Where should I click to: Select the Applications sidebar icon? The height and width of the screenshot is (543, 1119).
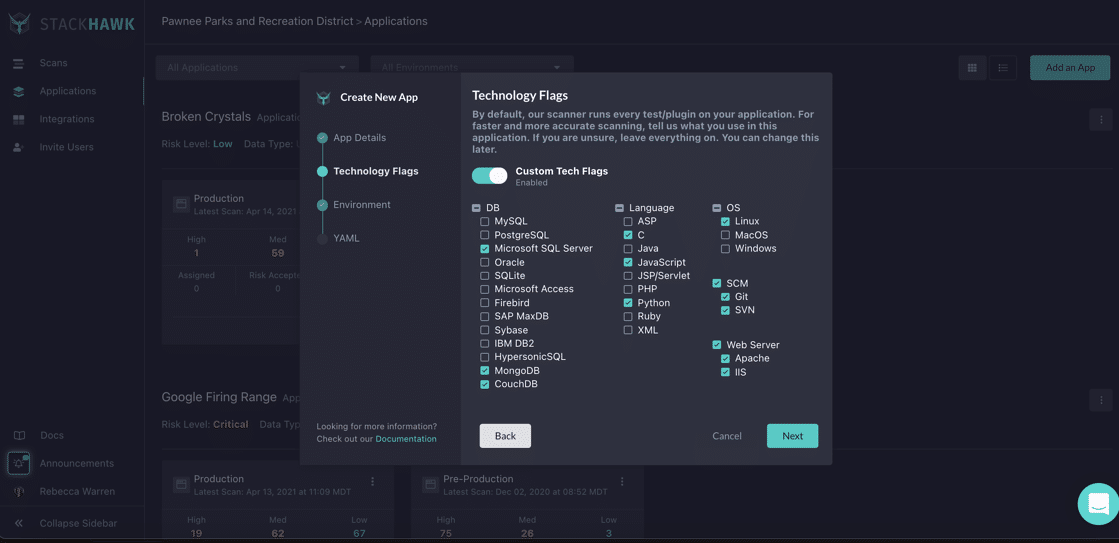pos(19,91)
